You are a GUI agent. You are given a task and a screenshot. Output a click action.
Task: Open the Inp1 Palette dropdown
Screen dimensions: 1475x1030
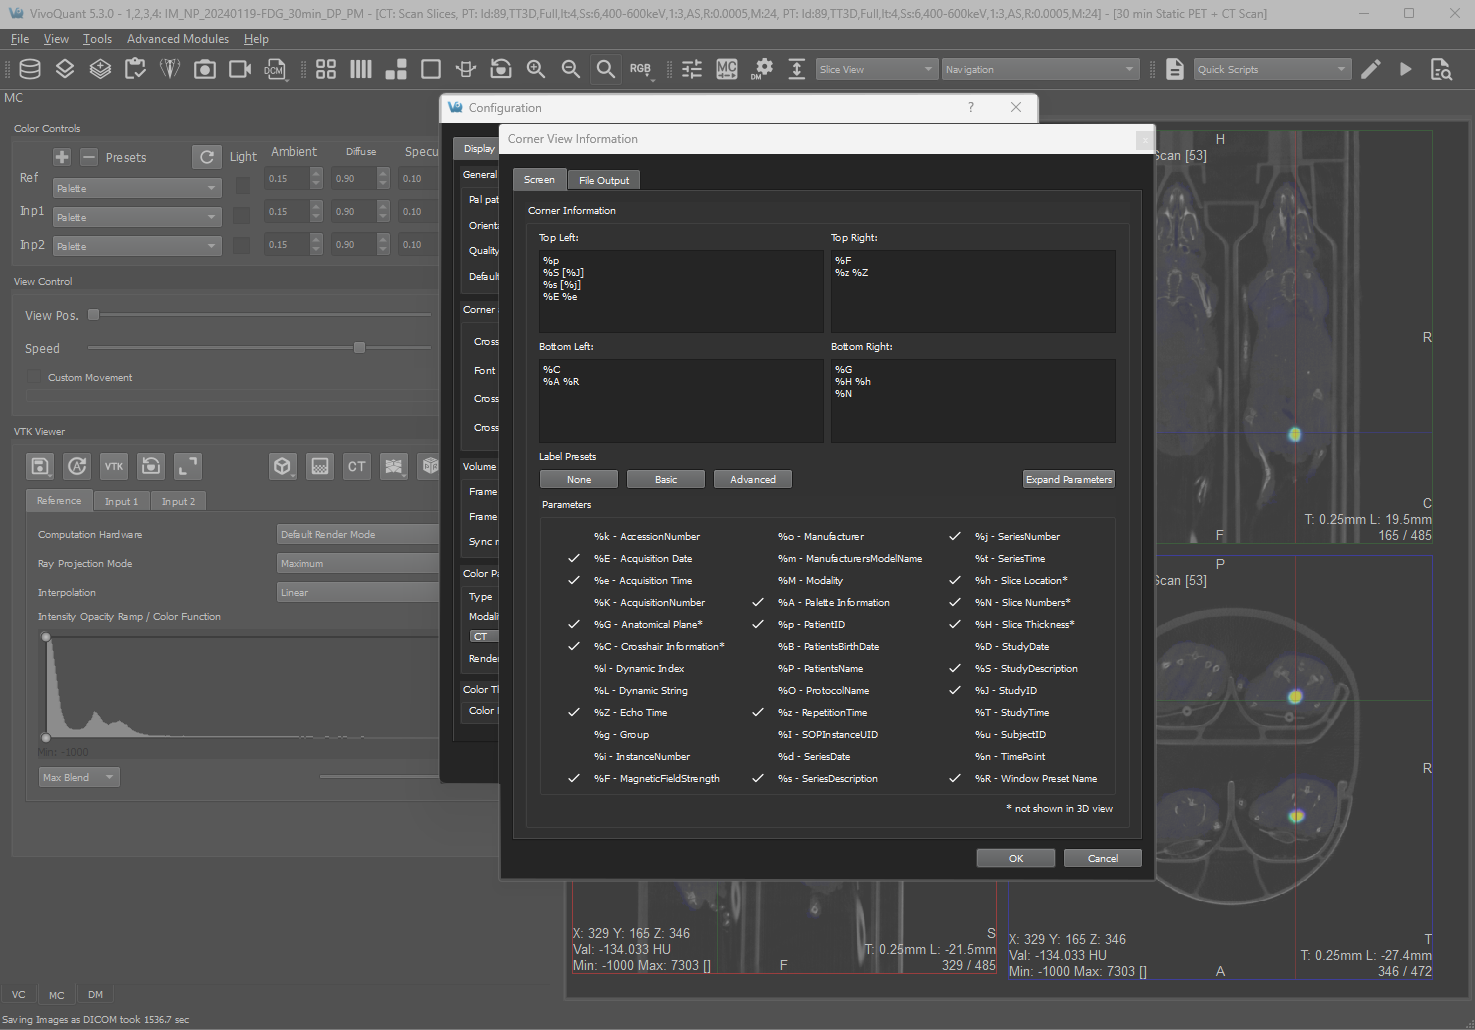pyautogui.click(x=137, y=217)
